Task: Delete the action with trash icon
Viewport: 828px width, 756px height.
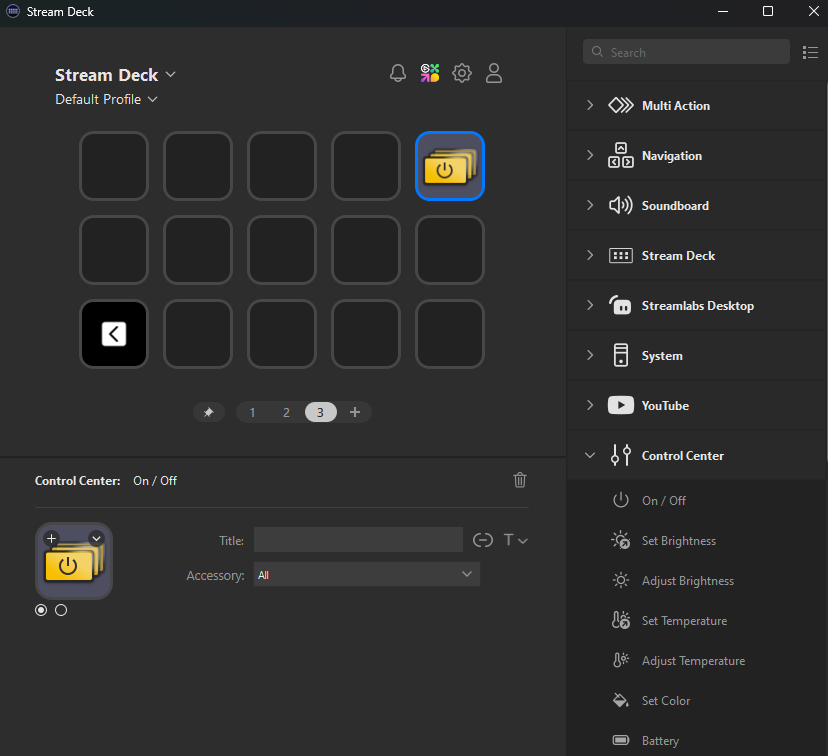Action: (520, 480)
